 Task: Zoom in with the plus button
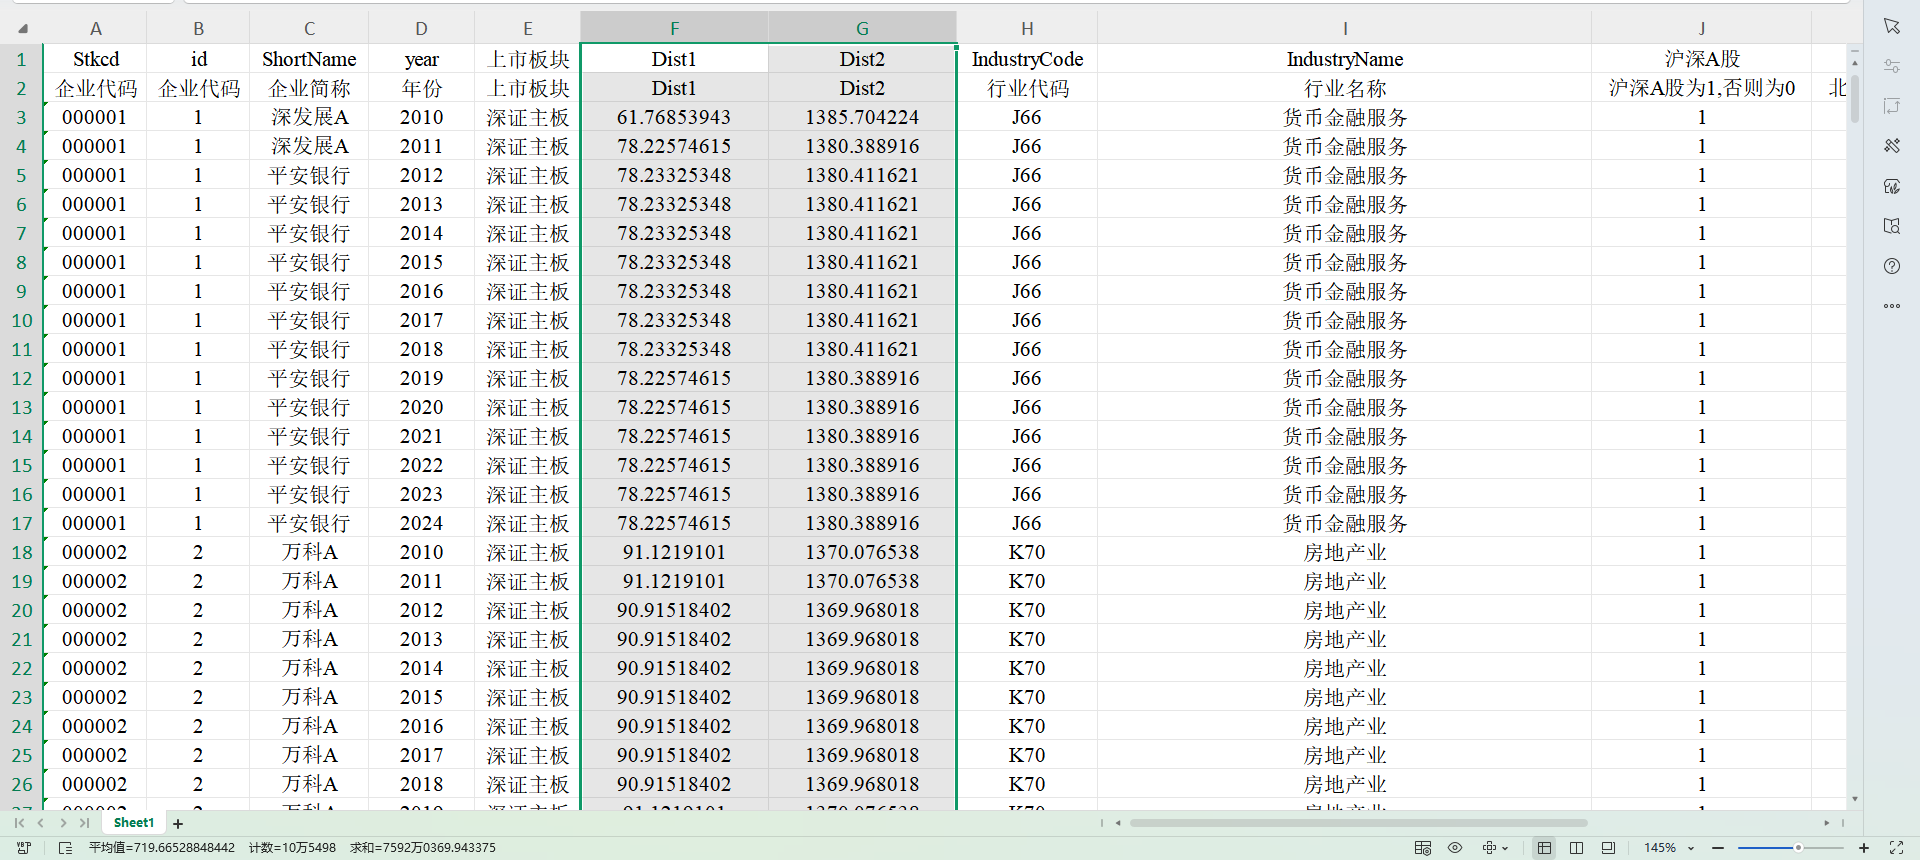tap(1864, 848)
